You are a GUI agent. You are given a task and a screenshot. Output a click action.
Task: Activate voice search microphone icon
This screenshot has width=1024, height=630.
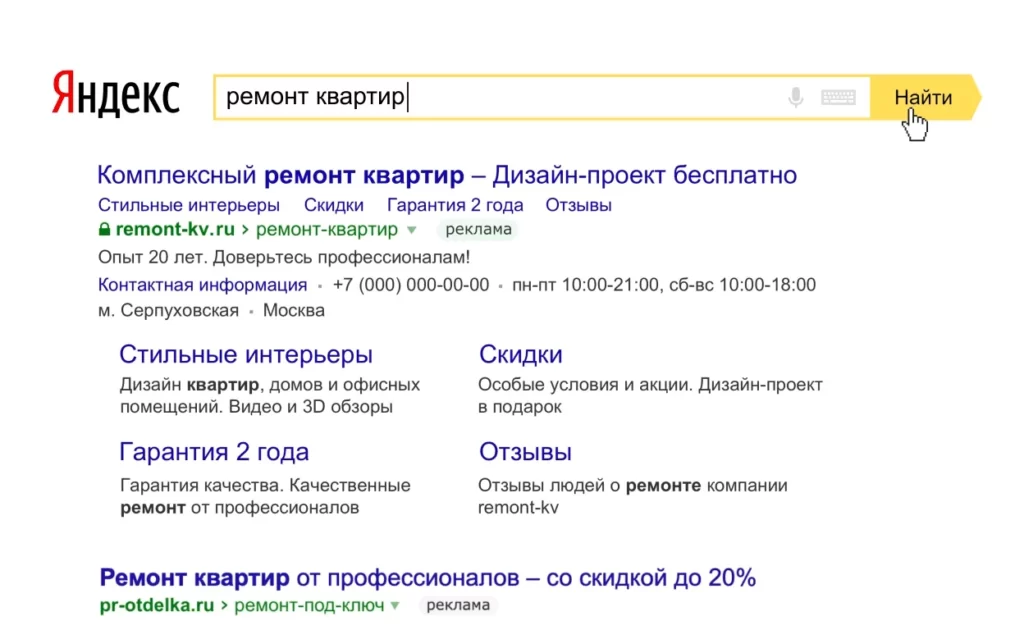click(795, 98)
